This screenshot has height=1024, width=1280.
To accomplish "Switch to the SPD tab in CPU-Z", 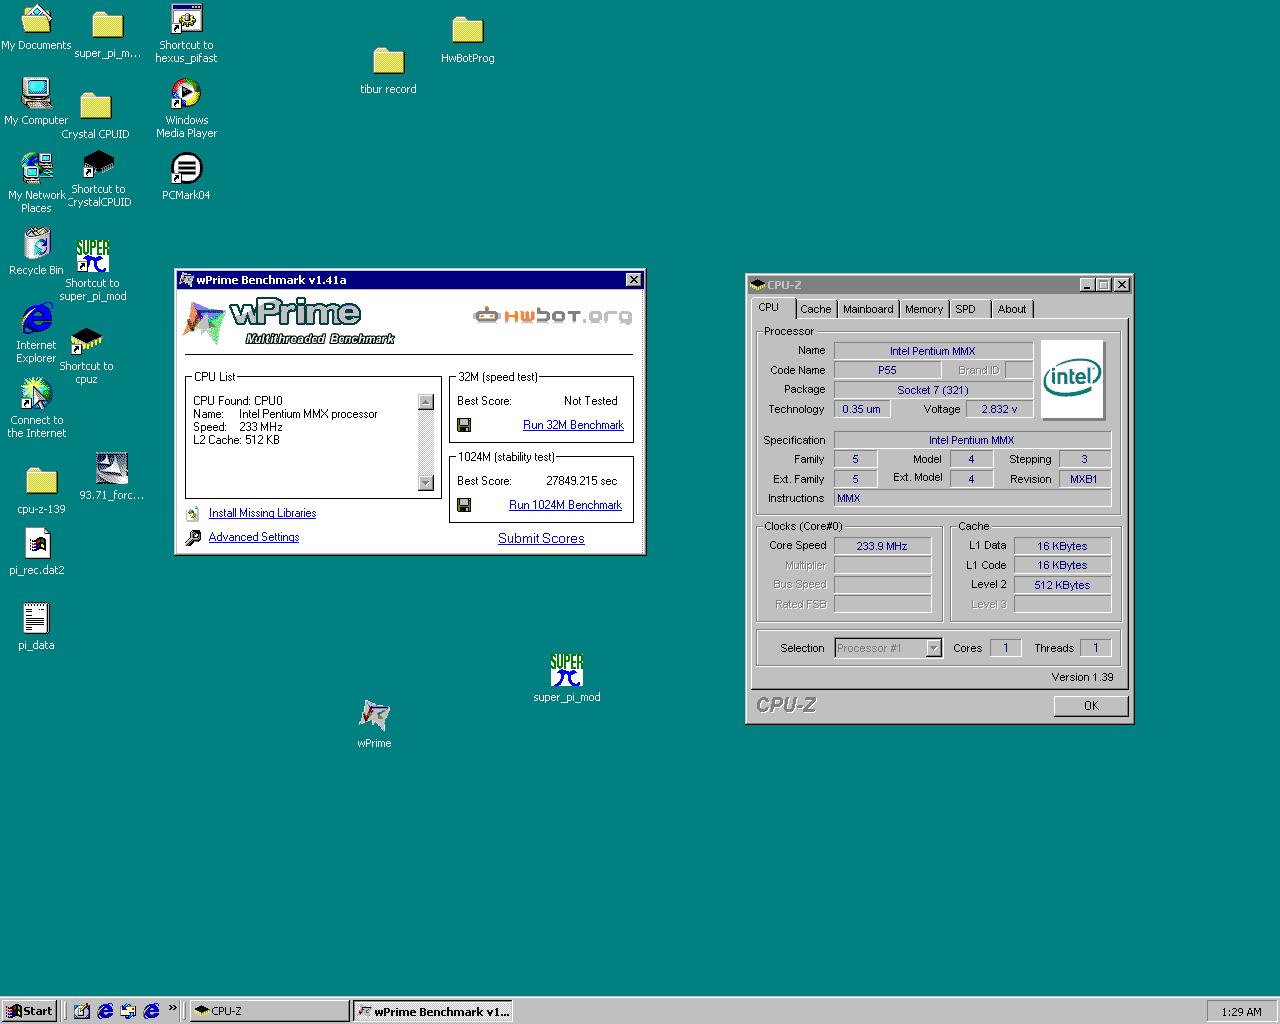I will point(965,309).
